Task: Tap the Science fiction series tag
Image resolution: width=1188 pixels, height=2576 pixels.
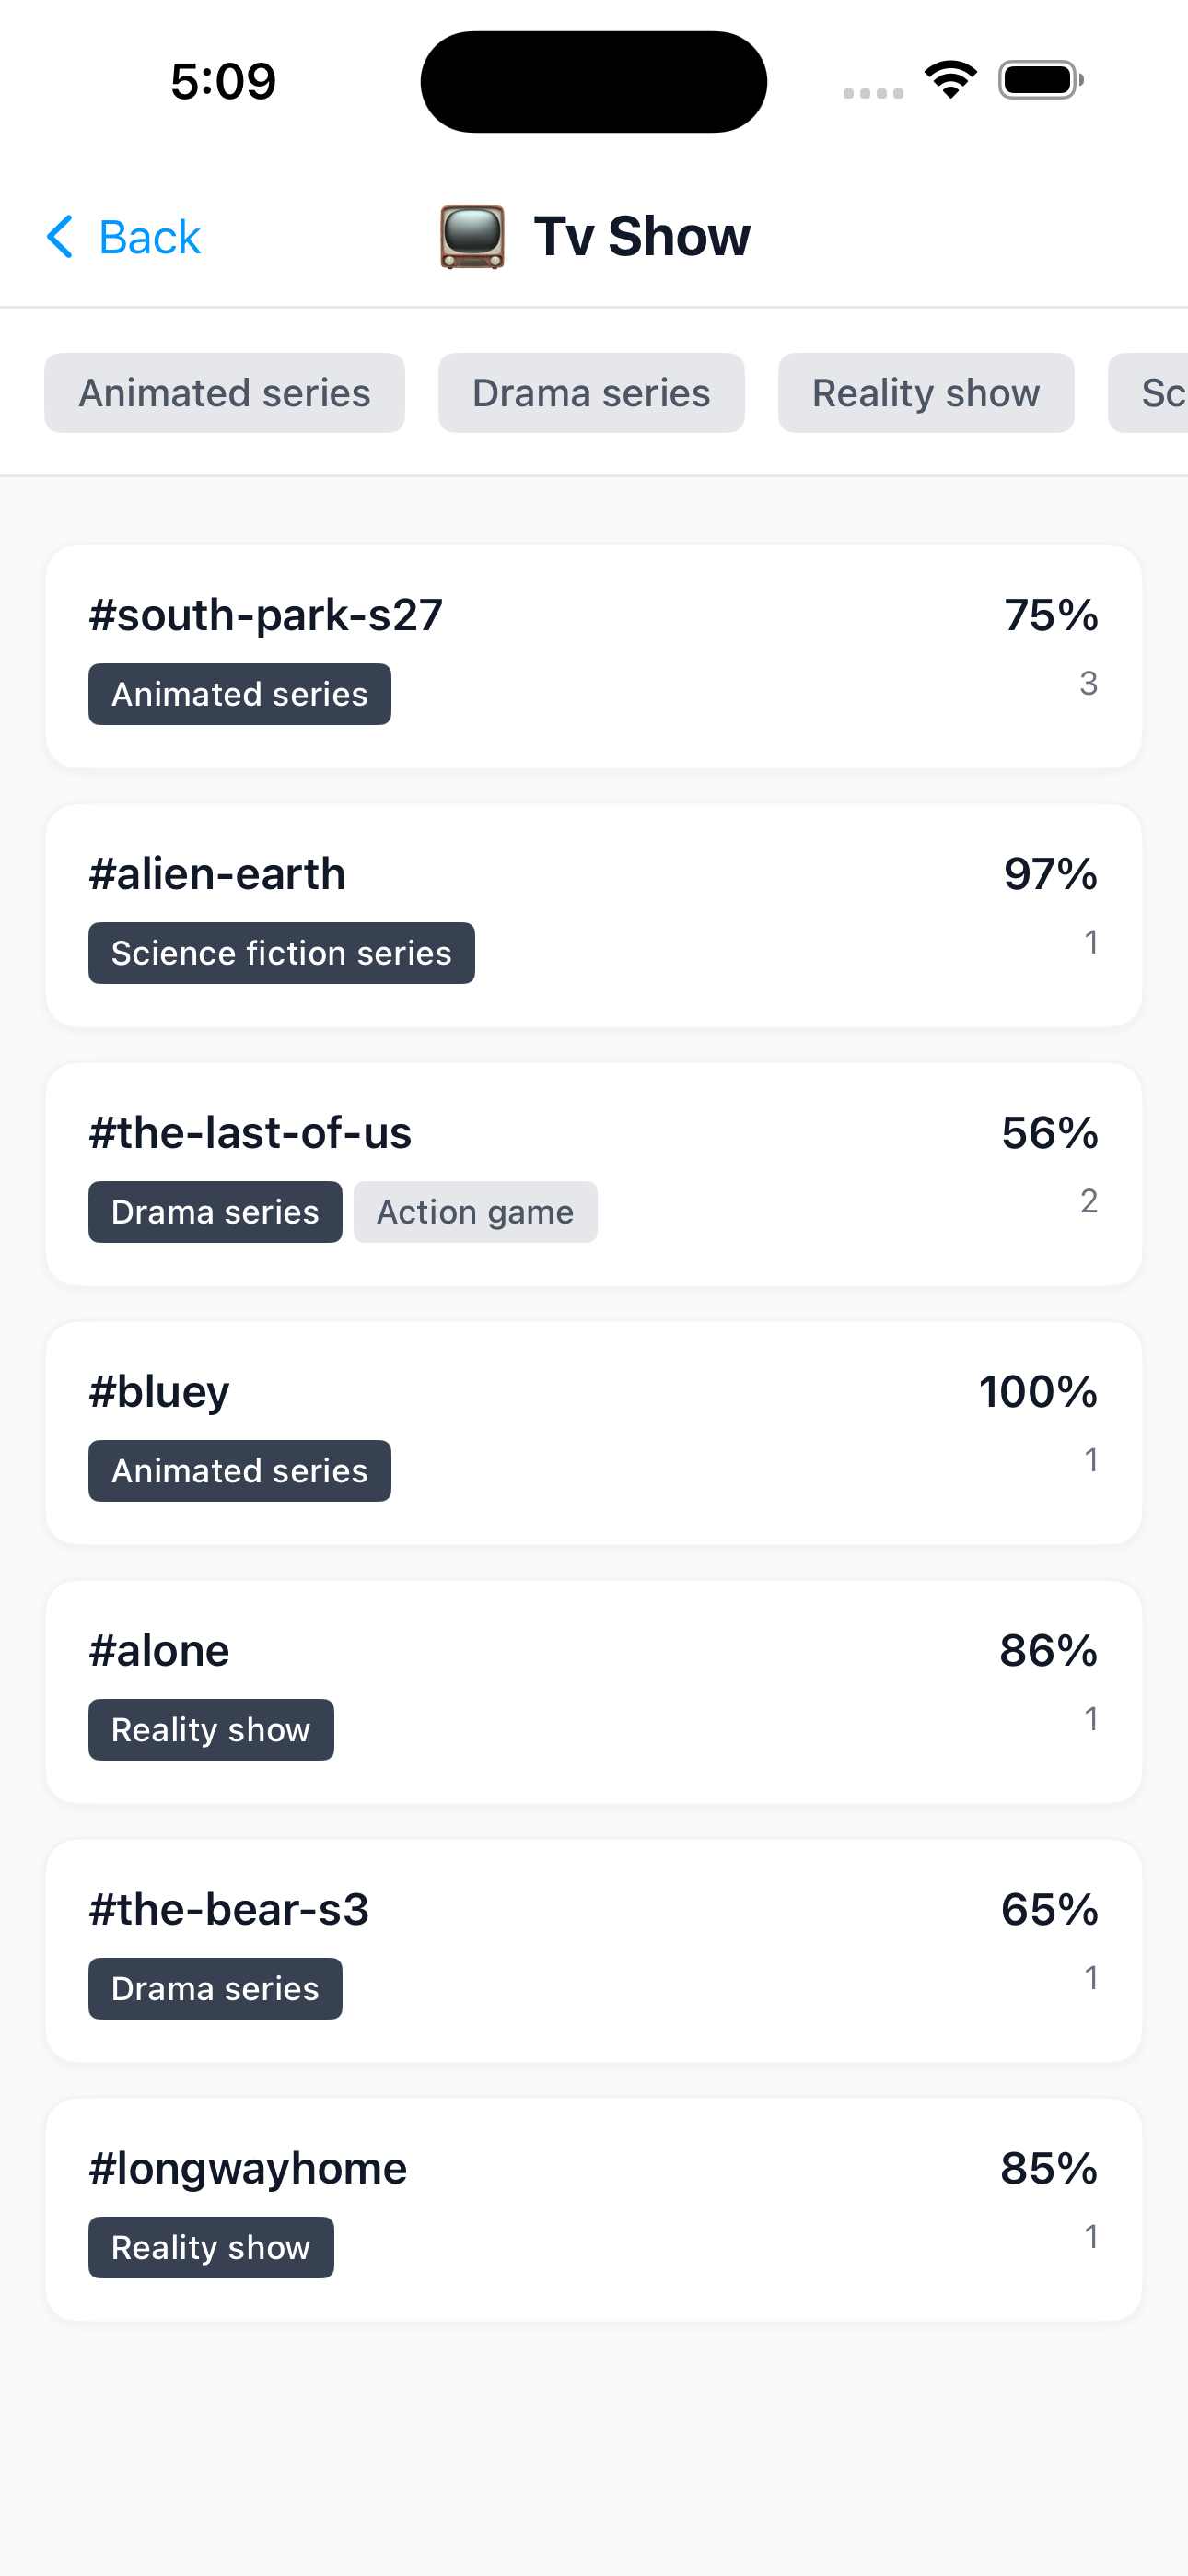Action: click(x=281, y=953)
